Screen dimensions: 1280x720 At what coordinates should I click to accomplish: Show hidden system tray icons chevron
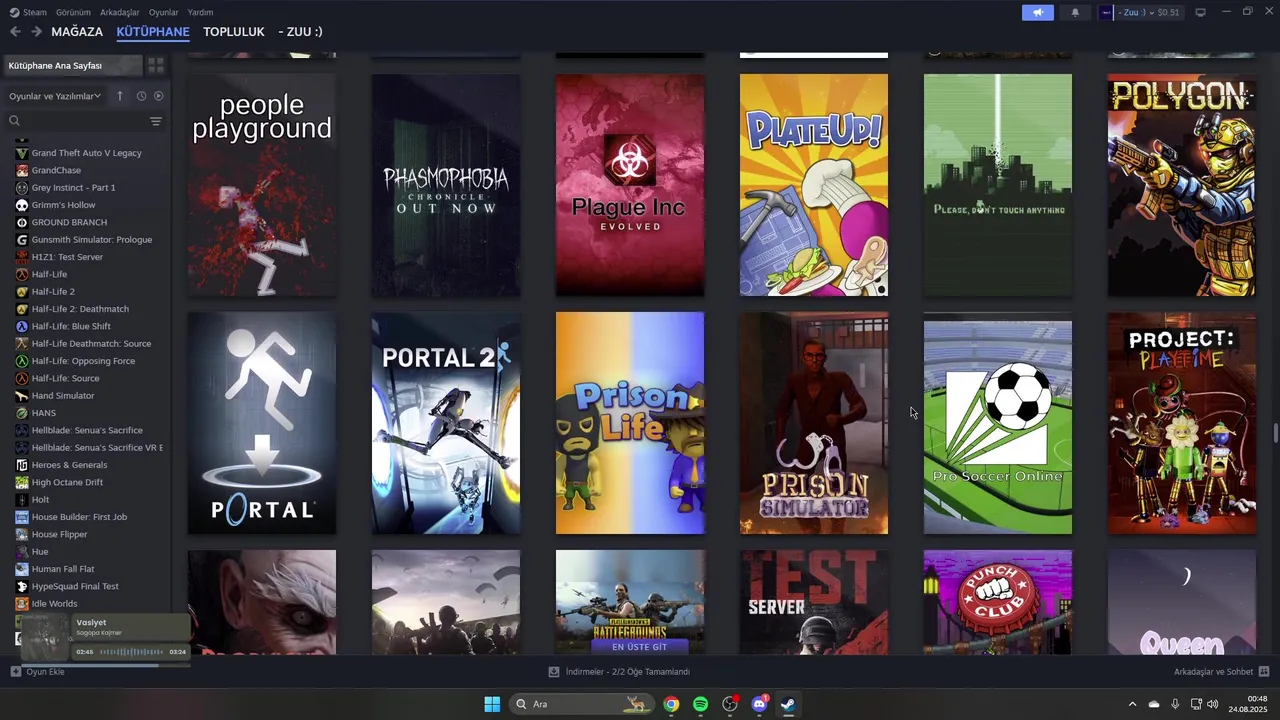[x=1132, y=704]
